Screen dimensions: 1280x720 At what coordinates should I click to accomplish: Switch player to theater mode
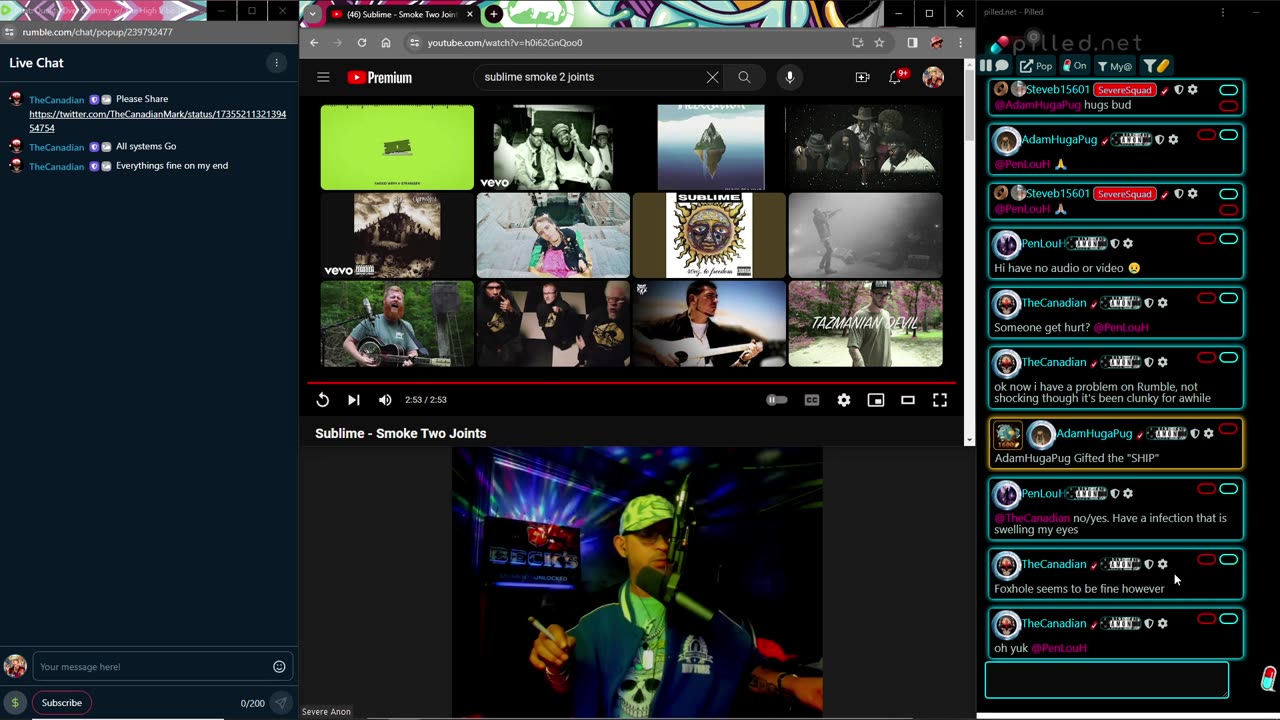[x=908, y=400]
